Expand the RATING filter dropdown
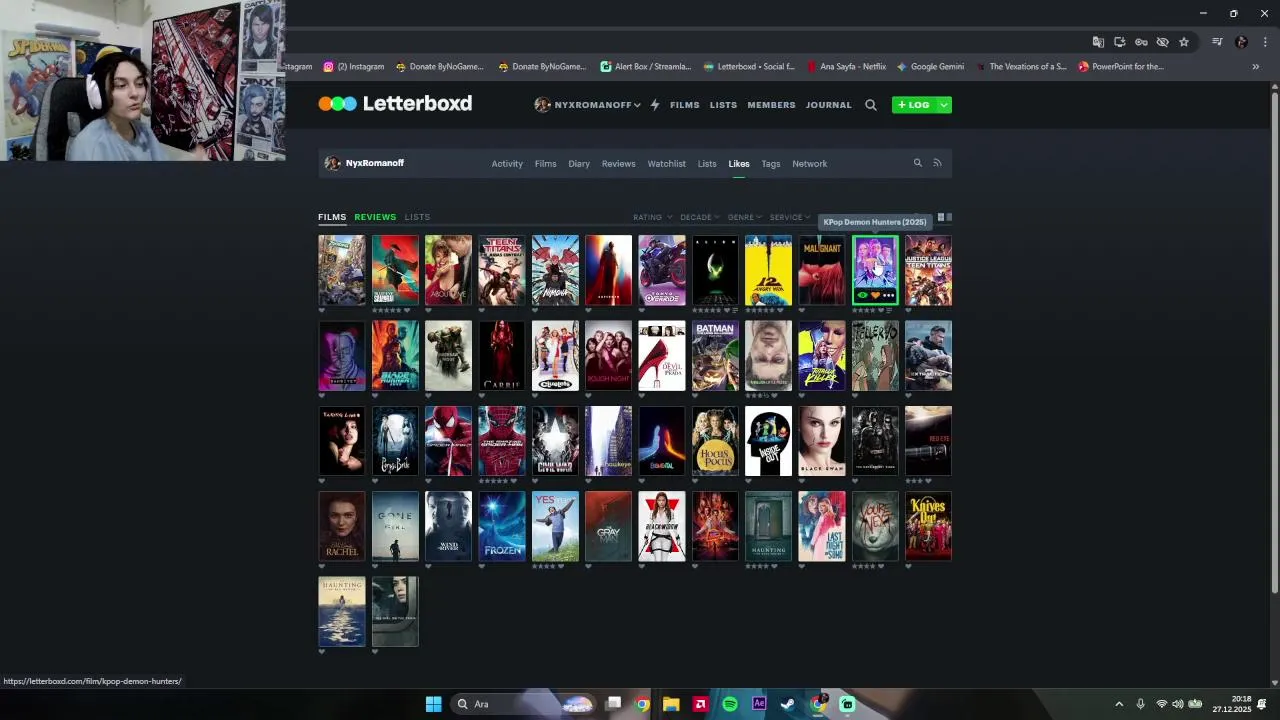The height and width of the screenshot is (720, 1280). tap(651, 217)
